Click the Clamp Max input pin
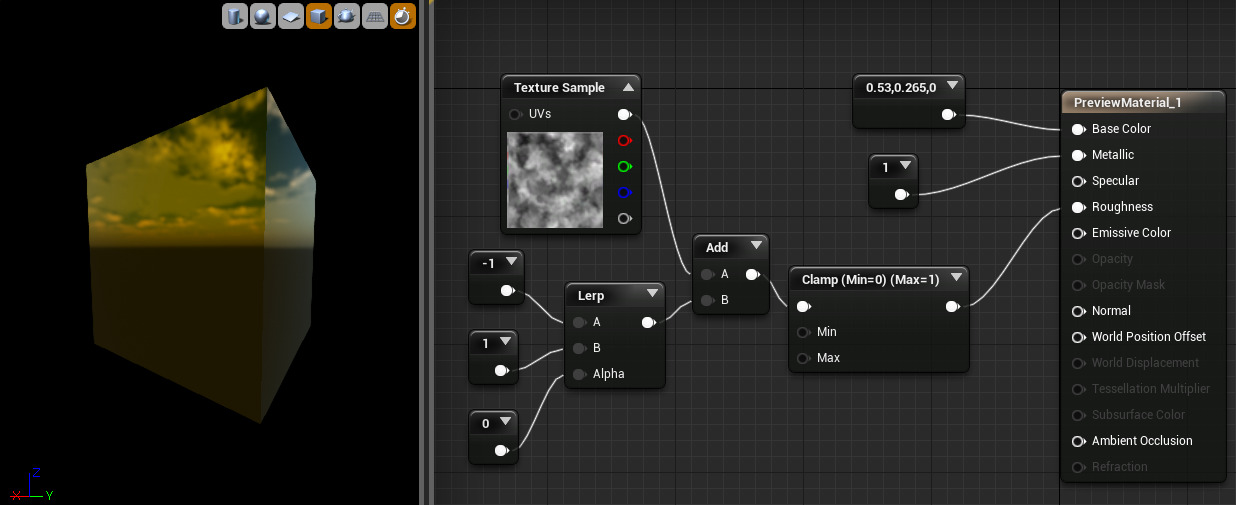 coord(803,358)
